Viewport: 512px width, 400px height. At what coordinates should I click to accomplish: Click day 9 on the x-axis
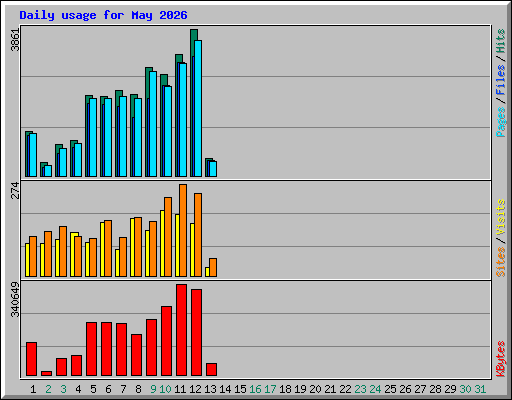coord(153,389)
